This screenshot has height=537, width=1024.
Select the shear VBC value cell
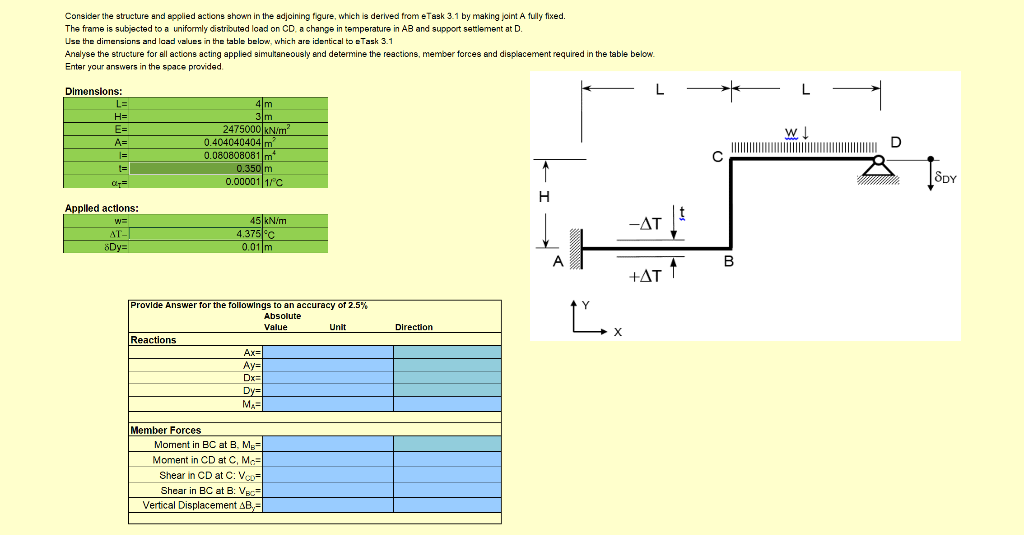click(x=328, y=490)
